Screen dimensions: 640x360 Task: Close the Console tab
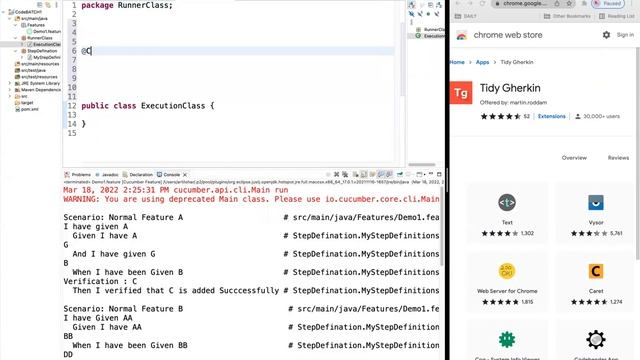coord(185,175)
